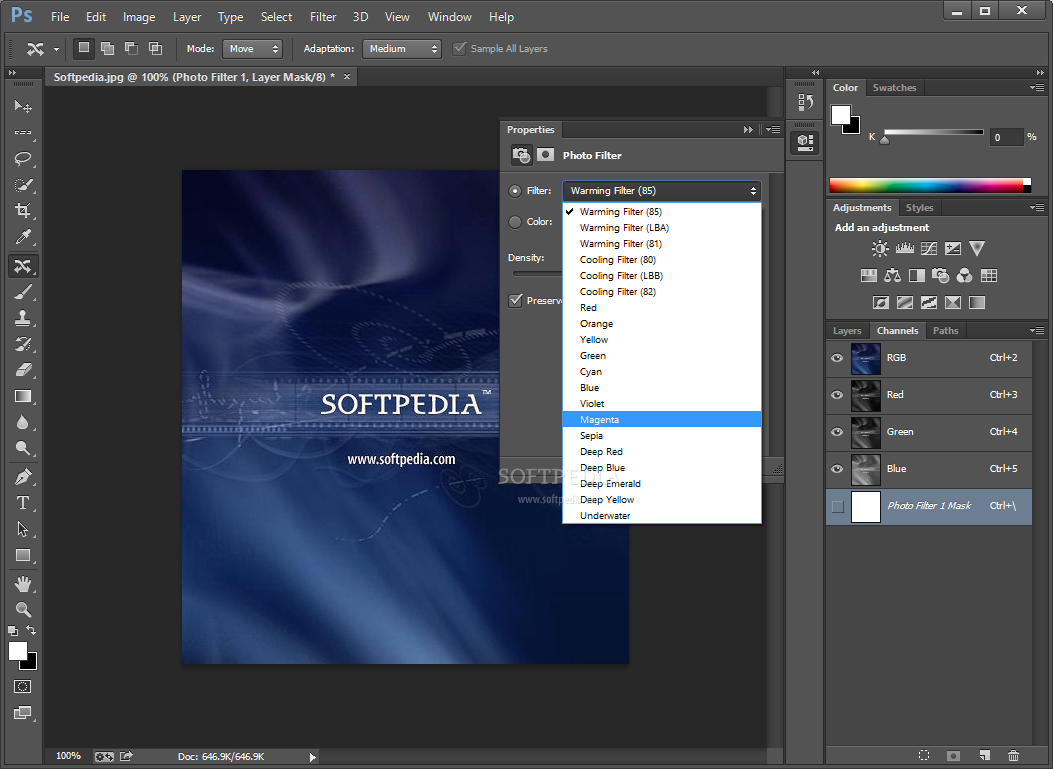Select the Path Selection tool
This screenshot has width=1053, height=769.
tap(23, 529)
